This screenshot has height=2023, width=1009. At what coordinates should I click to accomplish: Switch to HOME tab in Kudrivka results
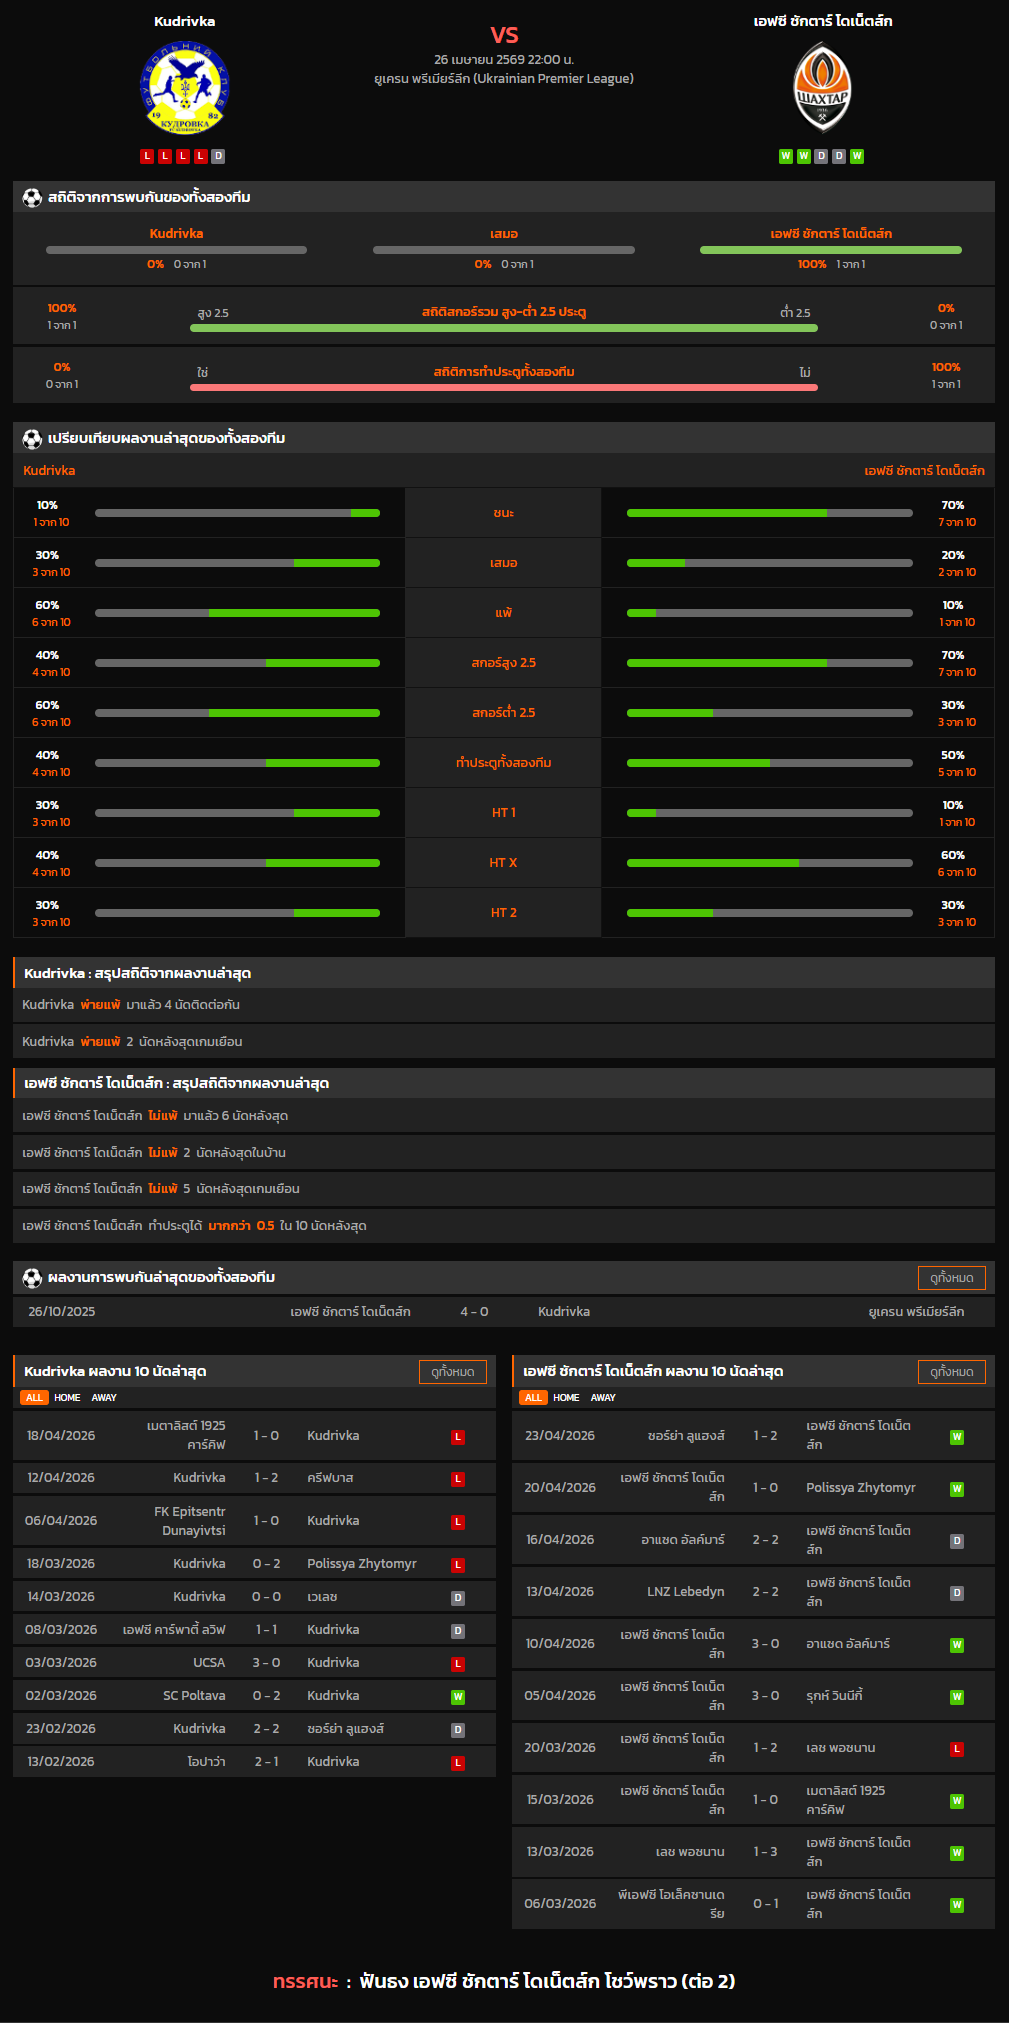[67, 1398]
